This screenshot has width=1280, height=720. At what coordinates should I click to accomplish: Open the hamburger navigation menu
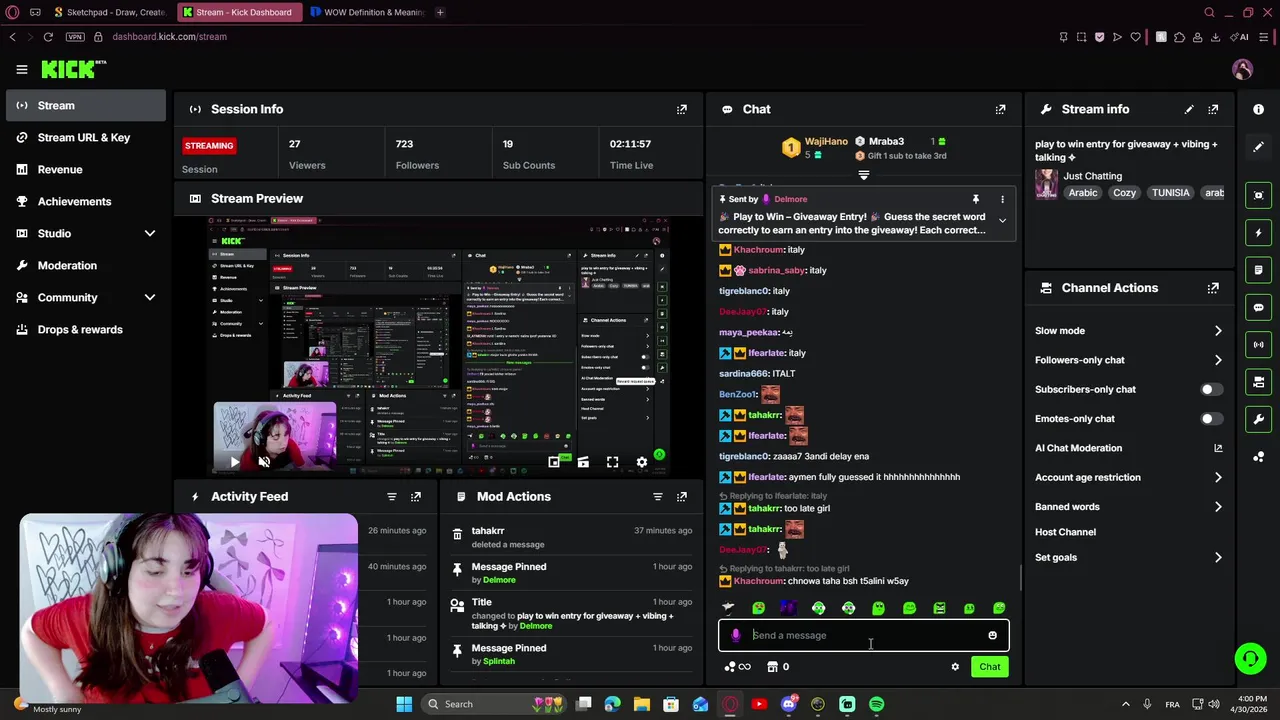coord(22,69)
